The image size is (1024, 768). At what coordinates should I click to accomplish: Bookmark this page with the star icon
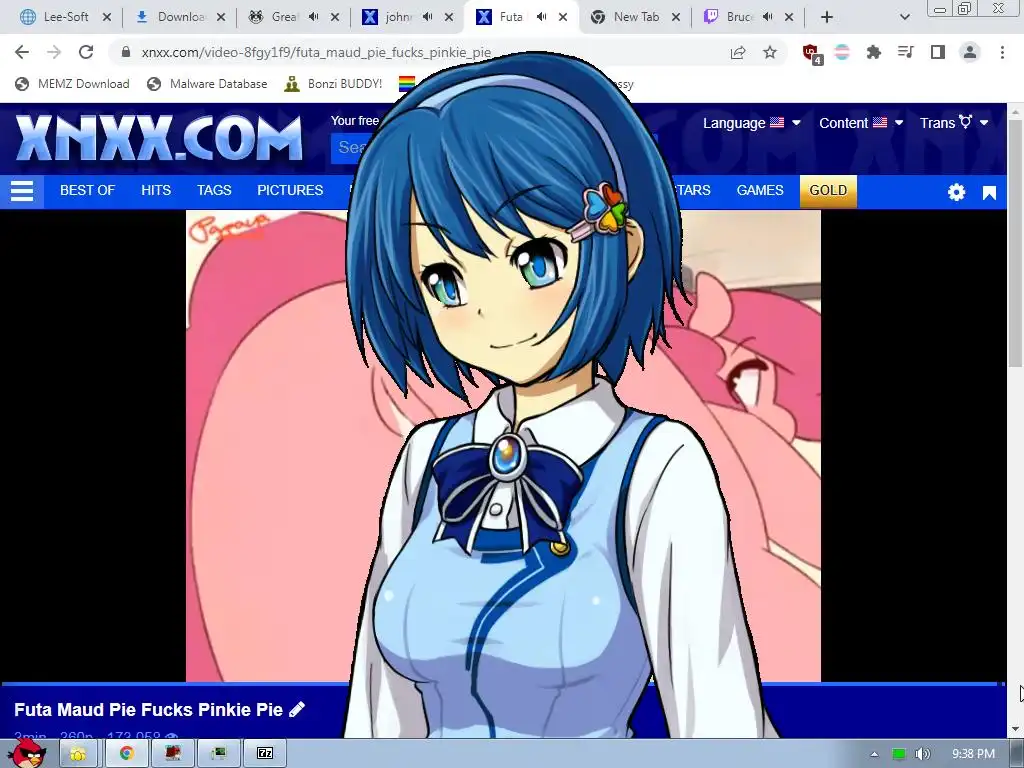770,52
